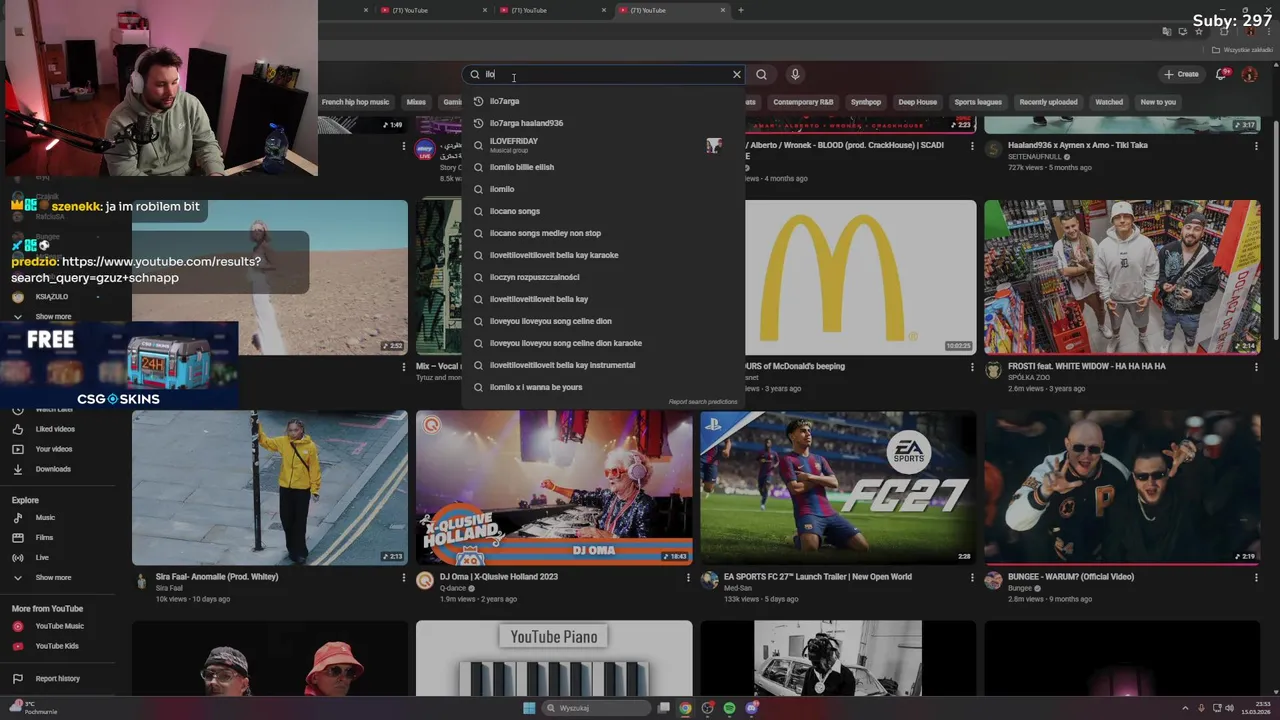This screenshot has height=720, width=1280.
Task: Select the 'ilo7arga haaland936' suggestion
Action: point(603,123)
